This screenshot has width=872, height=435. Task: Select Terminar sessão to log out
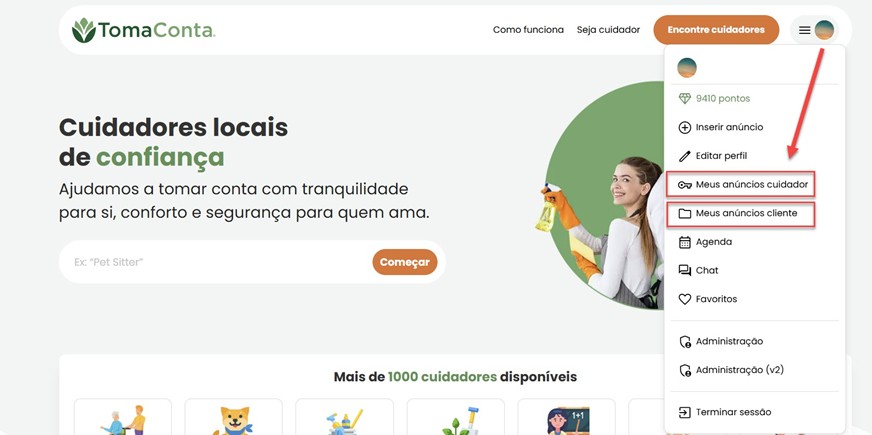coord(725,412)
